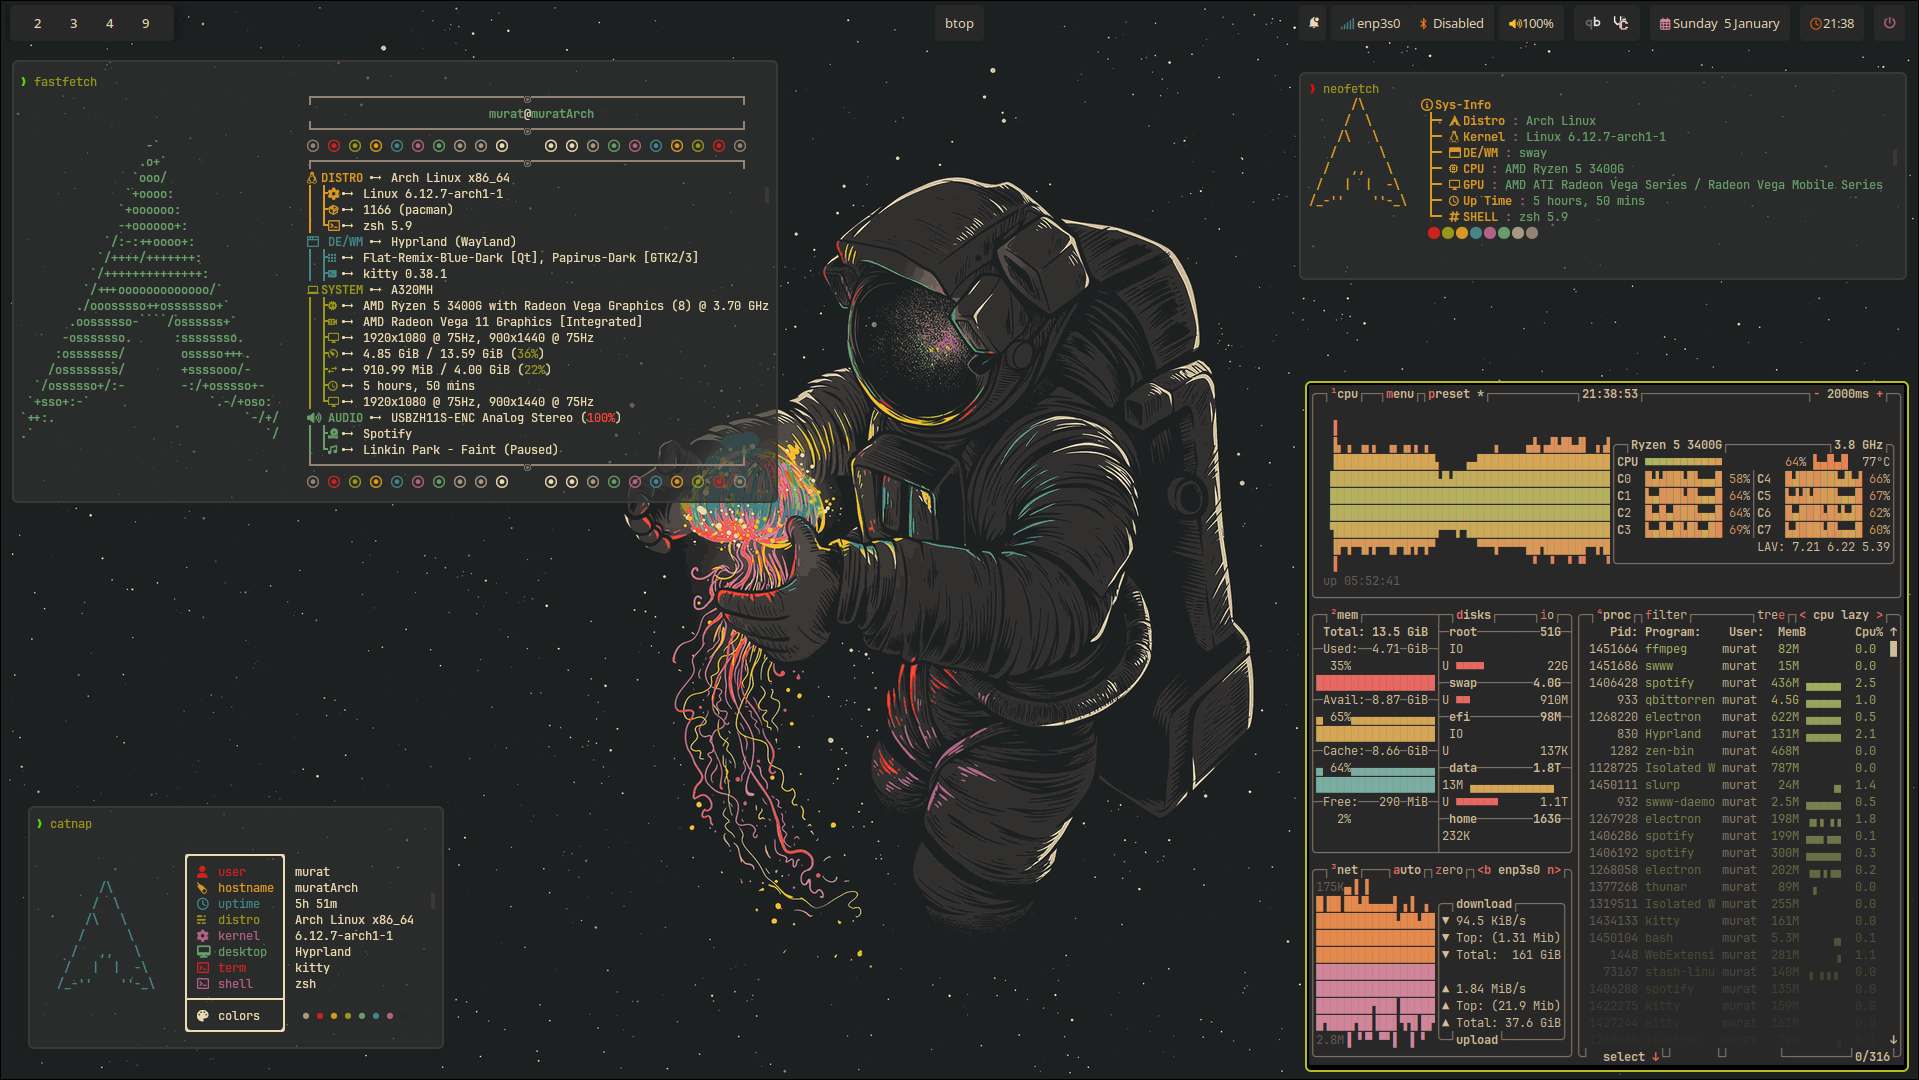The width and height of the screenshot is (1919, 1080).
Task: Select electron process with PID 1268220
Action: click(1735, 717)
